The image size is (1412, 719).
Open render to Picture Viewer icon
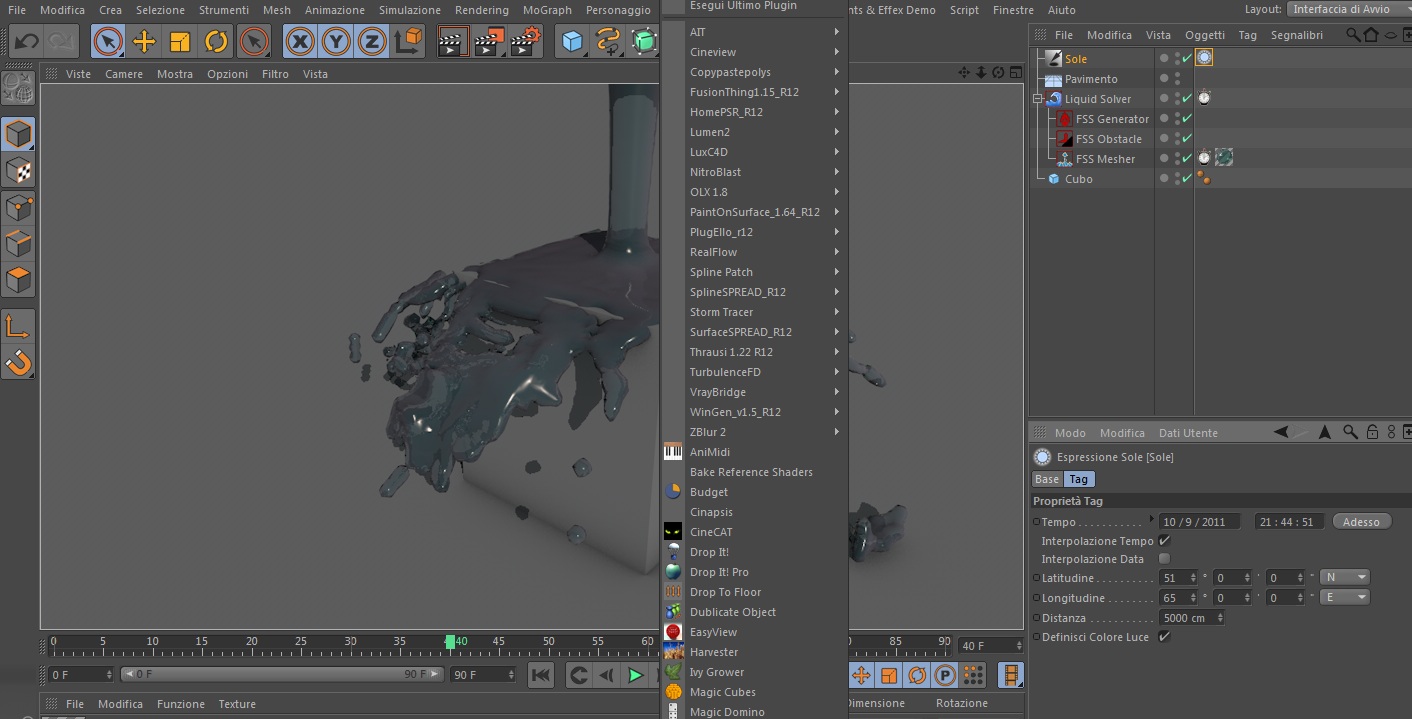click(x=489, y=42)
